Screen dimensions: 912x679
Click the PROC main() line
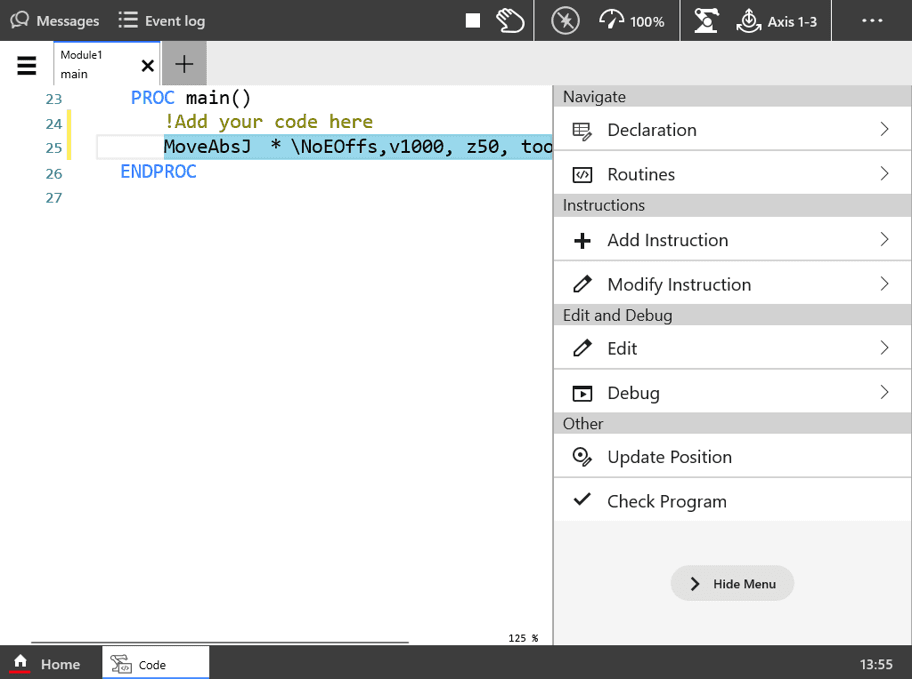191,98
